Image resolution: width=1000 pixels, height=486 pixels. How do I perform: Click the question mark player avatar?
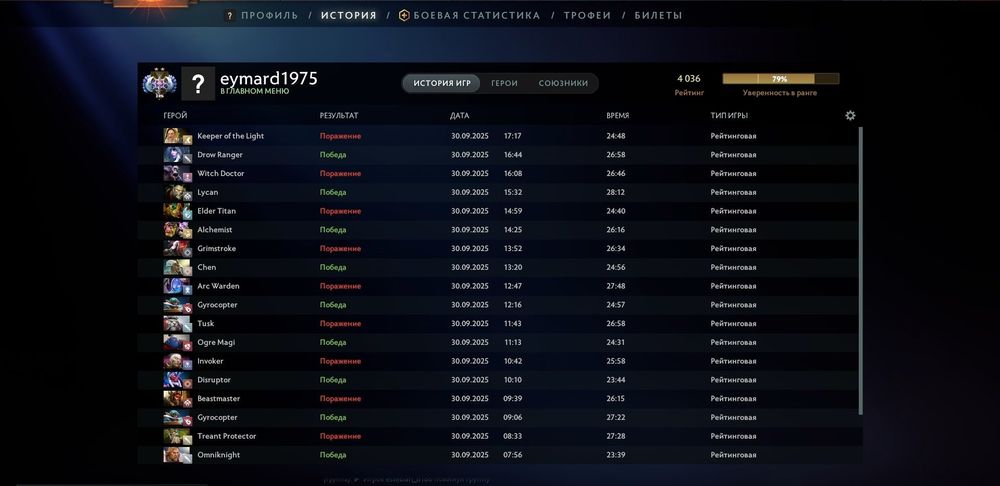click(198, 84)
